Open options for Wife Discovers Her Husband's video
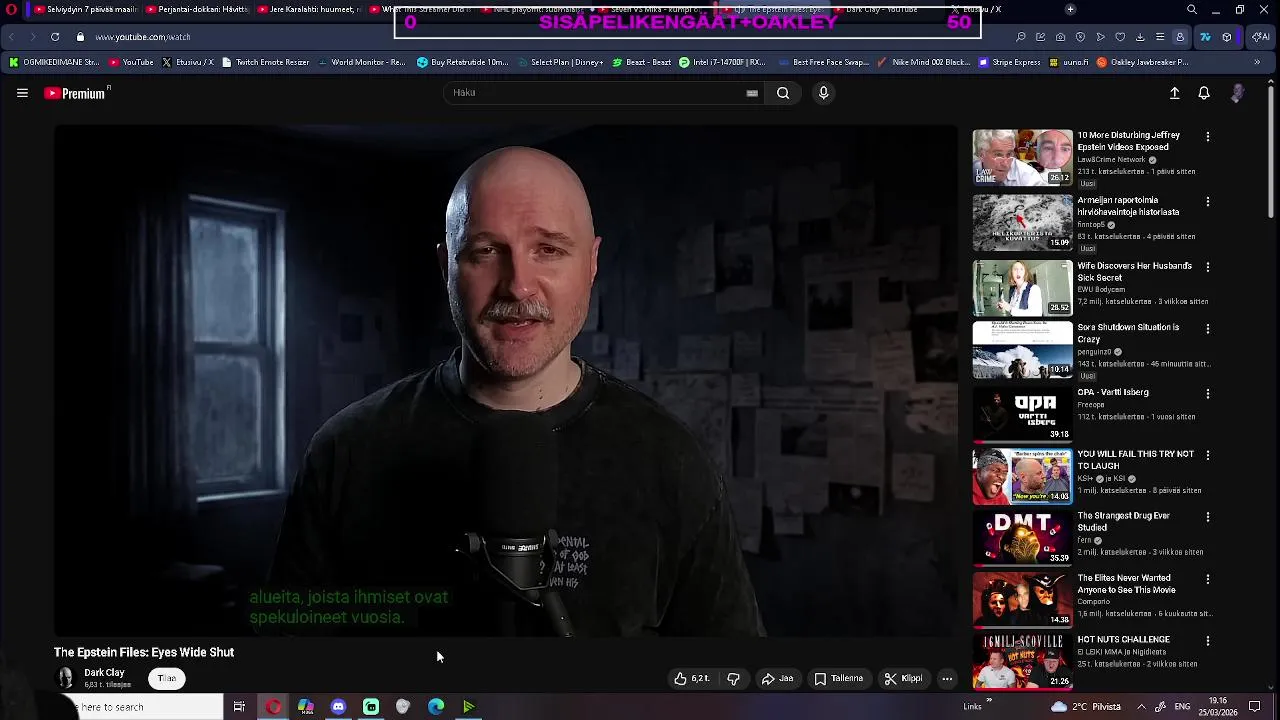 (1207, 267)
